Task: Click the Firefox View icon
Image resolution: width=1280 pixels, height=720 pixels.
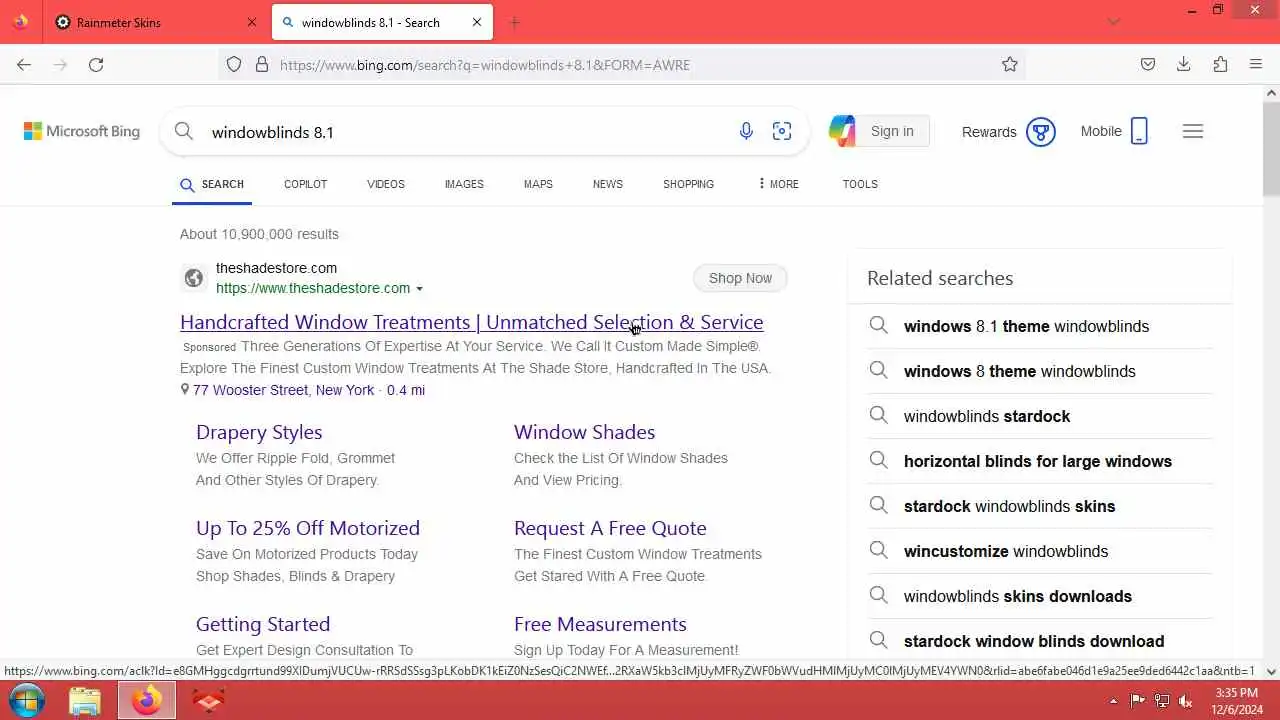Action: [21, 22]
